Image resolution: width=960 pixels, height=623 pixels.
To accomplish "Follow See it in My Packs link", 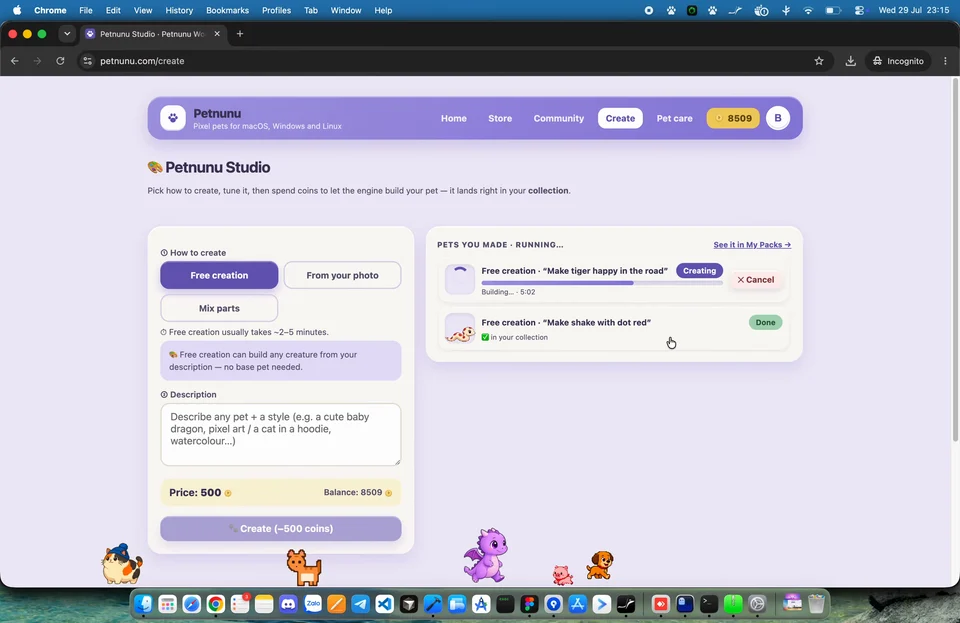I will coord(752,245).
